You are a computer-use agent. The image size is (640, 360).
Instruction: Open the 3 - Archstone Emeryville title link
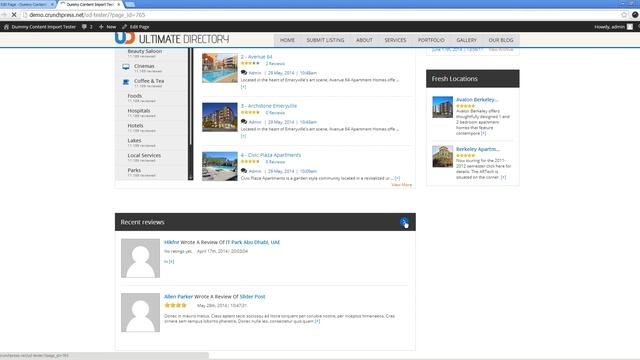[x=269, y=106]
